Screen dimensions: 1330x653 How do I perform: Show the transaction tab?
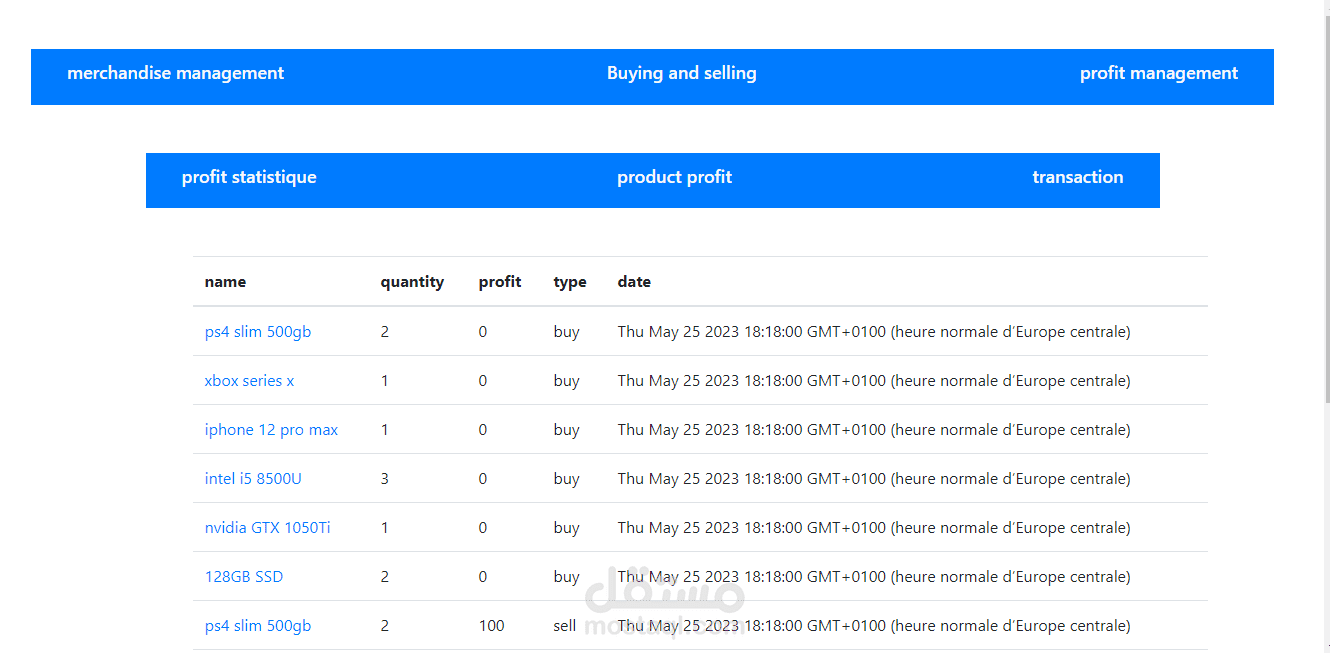click(1077, 178)
